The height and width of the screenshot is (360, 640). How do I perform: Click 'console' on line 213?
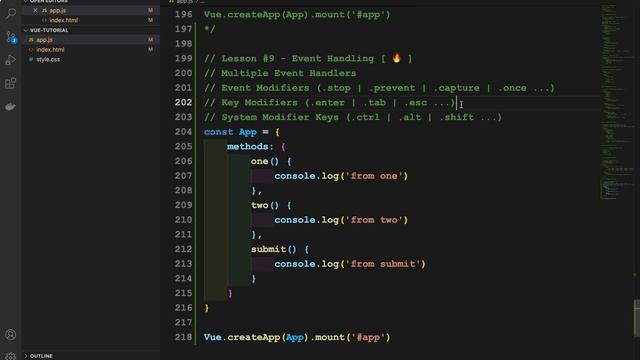295,264
